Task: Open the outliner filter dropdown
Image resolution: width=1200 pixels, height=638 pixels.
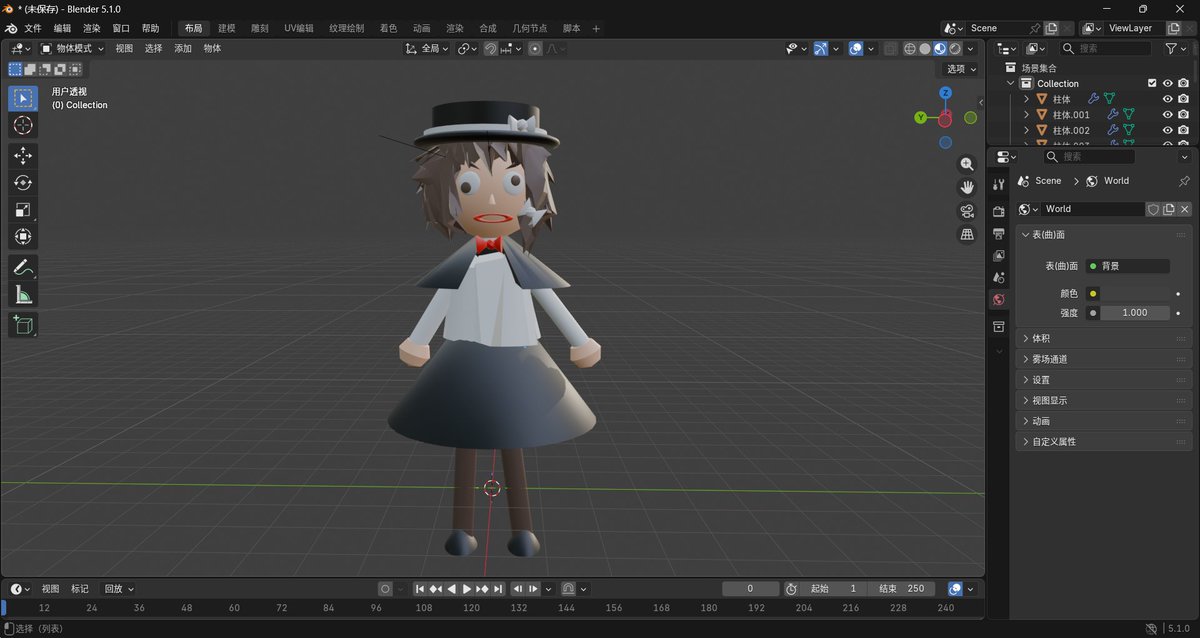Action: [1177, 48]
